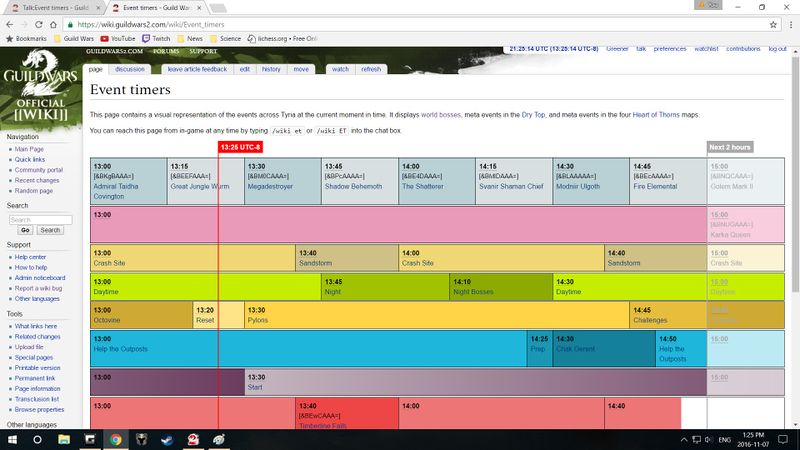Click the Guild Wars 2 Official Wiki logo

pyautogui.click(x=41, y=85)
